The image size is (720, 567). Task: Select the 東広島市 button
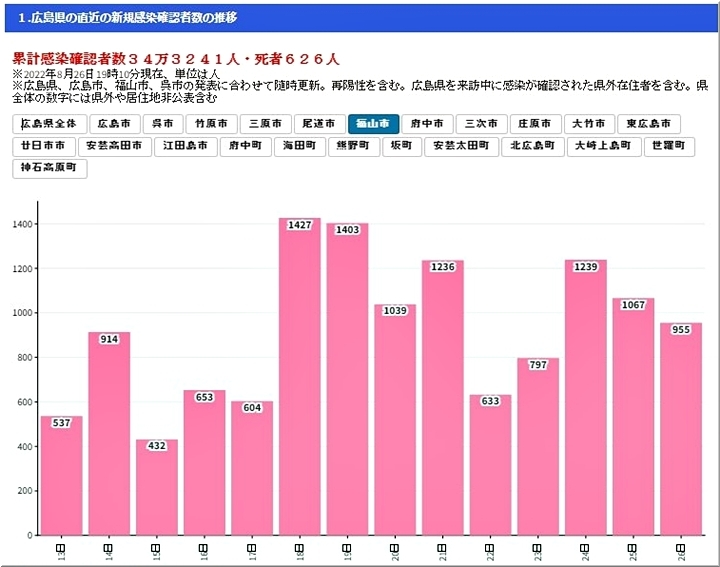click(648, 124)
